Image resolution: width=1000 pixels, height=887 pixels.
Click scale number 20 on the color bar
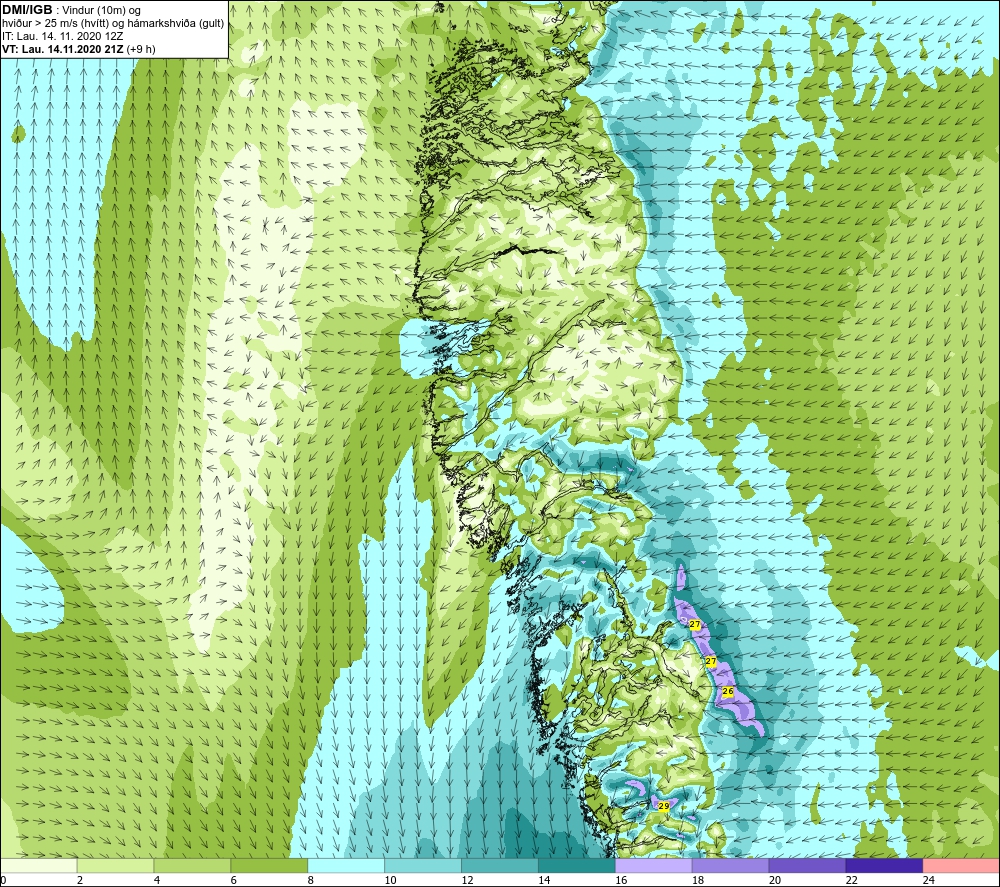click(x=774, y=880)
